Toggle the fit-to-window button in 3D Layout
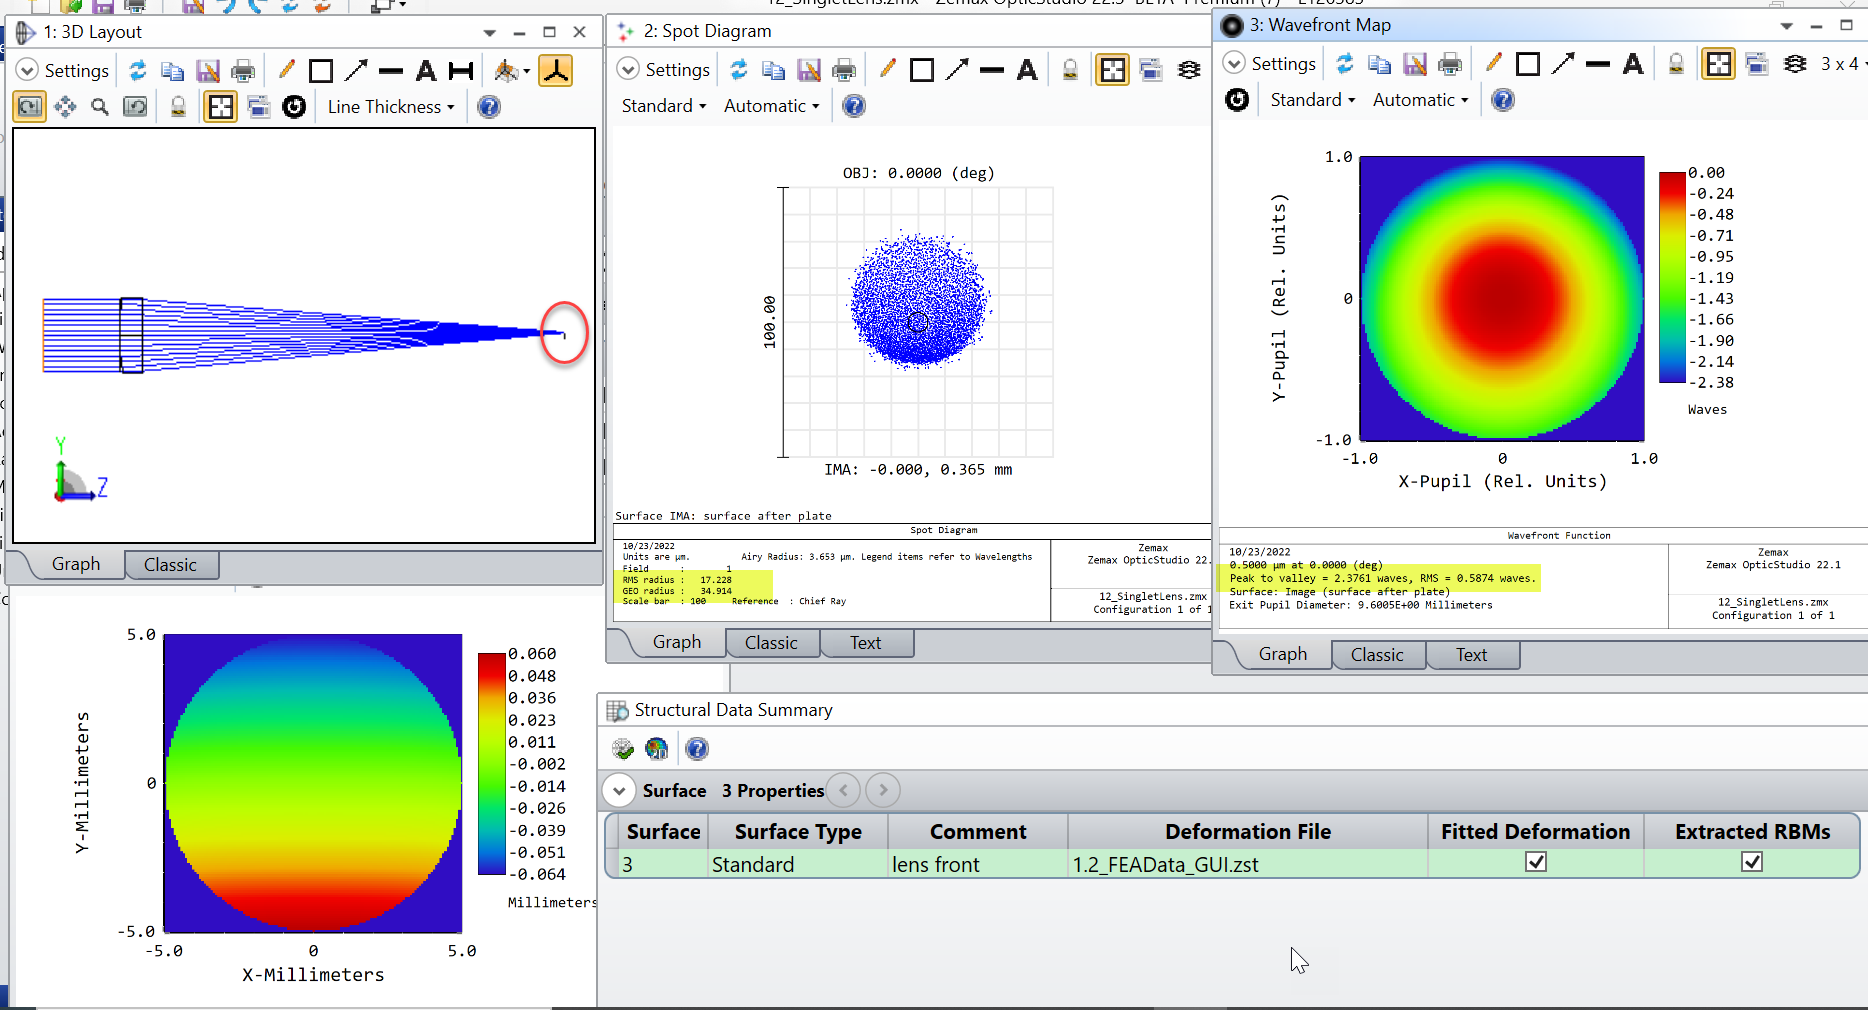1868x1010 pixels. tap(220, 106)
